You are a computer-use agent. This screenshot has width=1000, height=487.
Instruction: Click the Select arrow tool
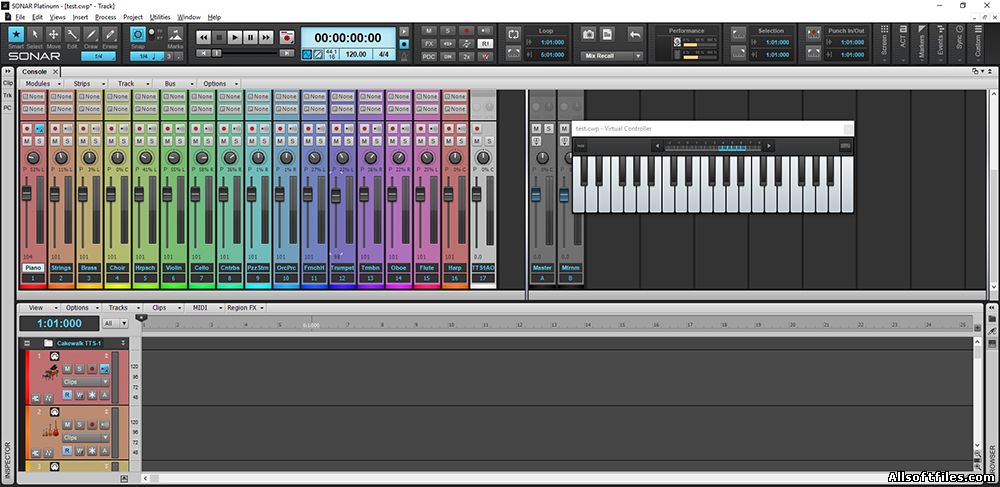[35, 34]
